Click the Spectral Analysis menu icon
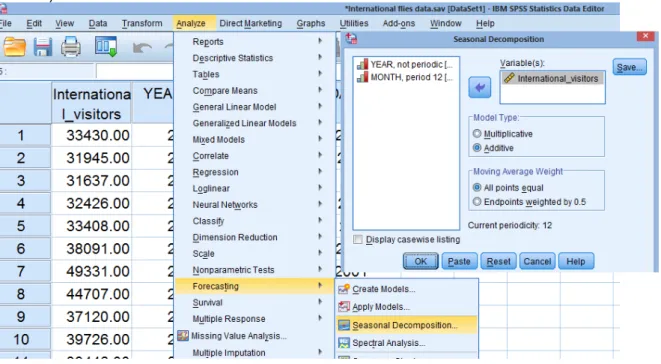The height and width of the screenshot is (364, 661). click(344, 343)
